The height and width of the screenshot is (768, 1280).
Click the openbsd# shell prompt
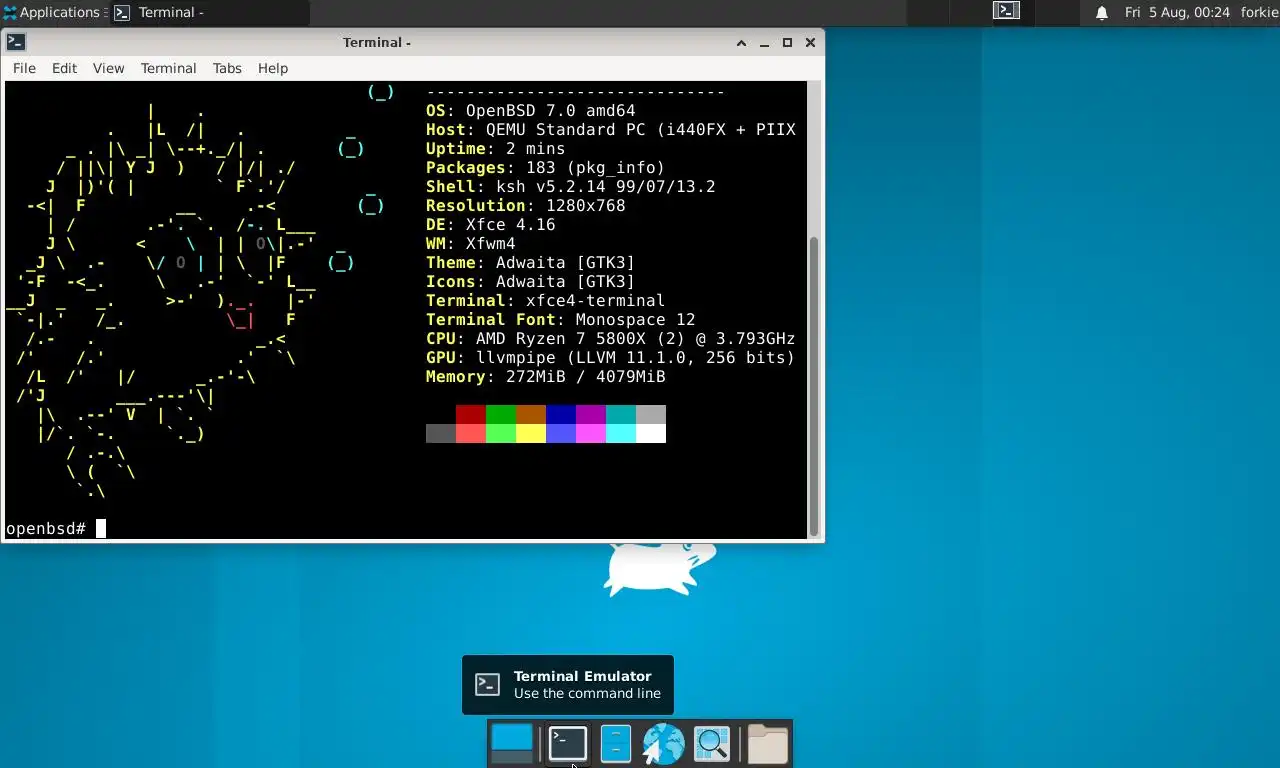(x=46, y=528)
